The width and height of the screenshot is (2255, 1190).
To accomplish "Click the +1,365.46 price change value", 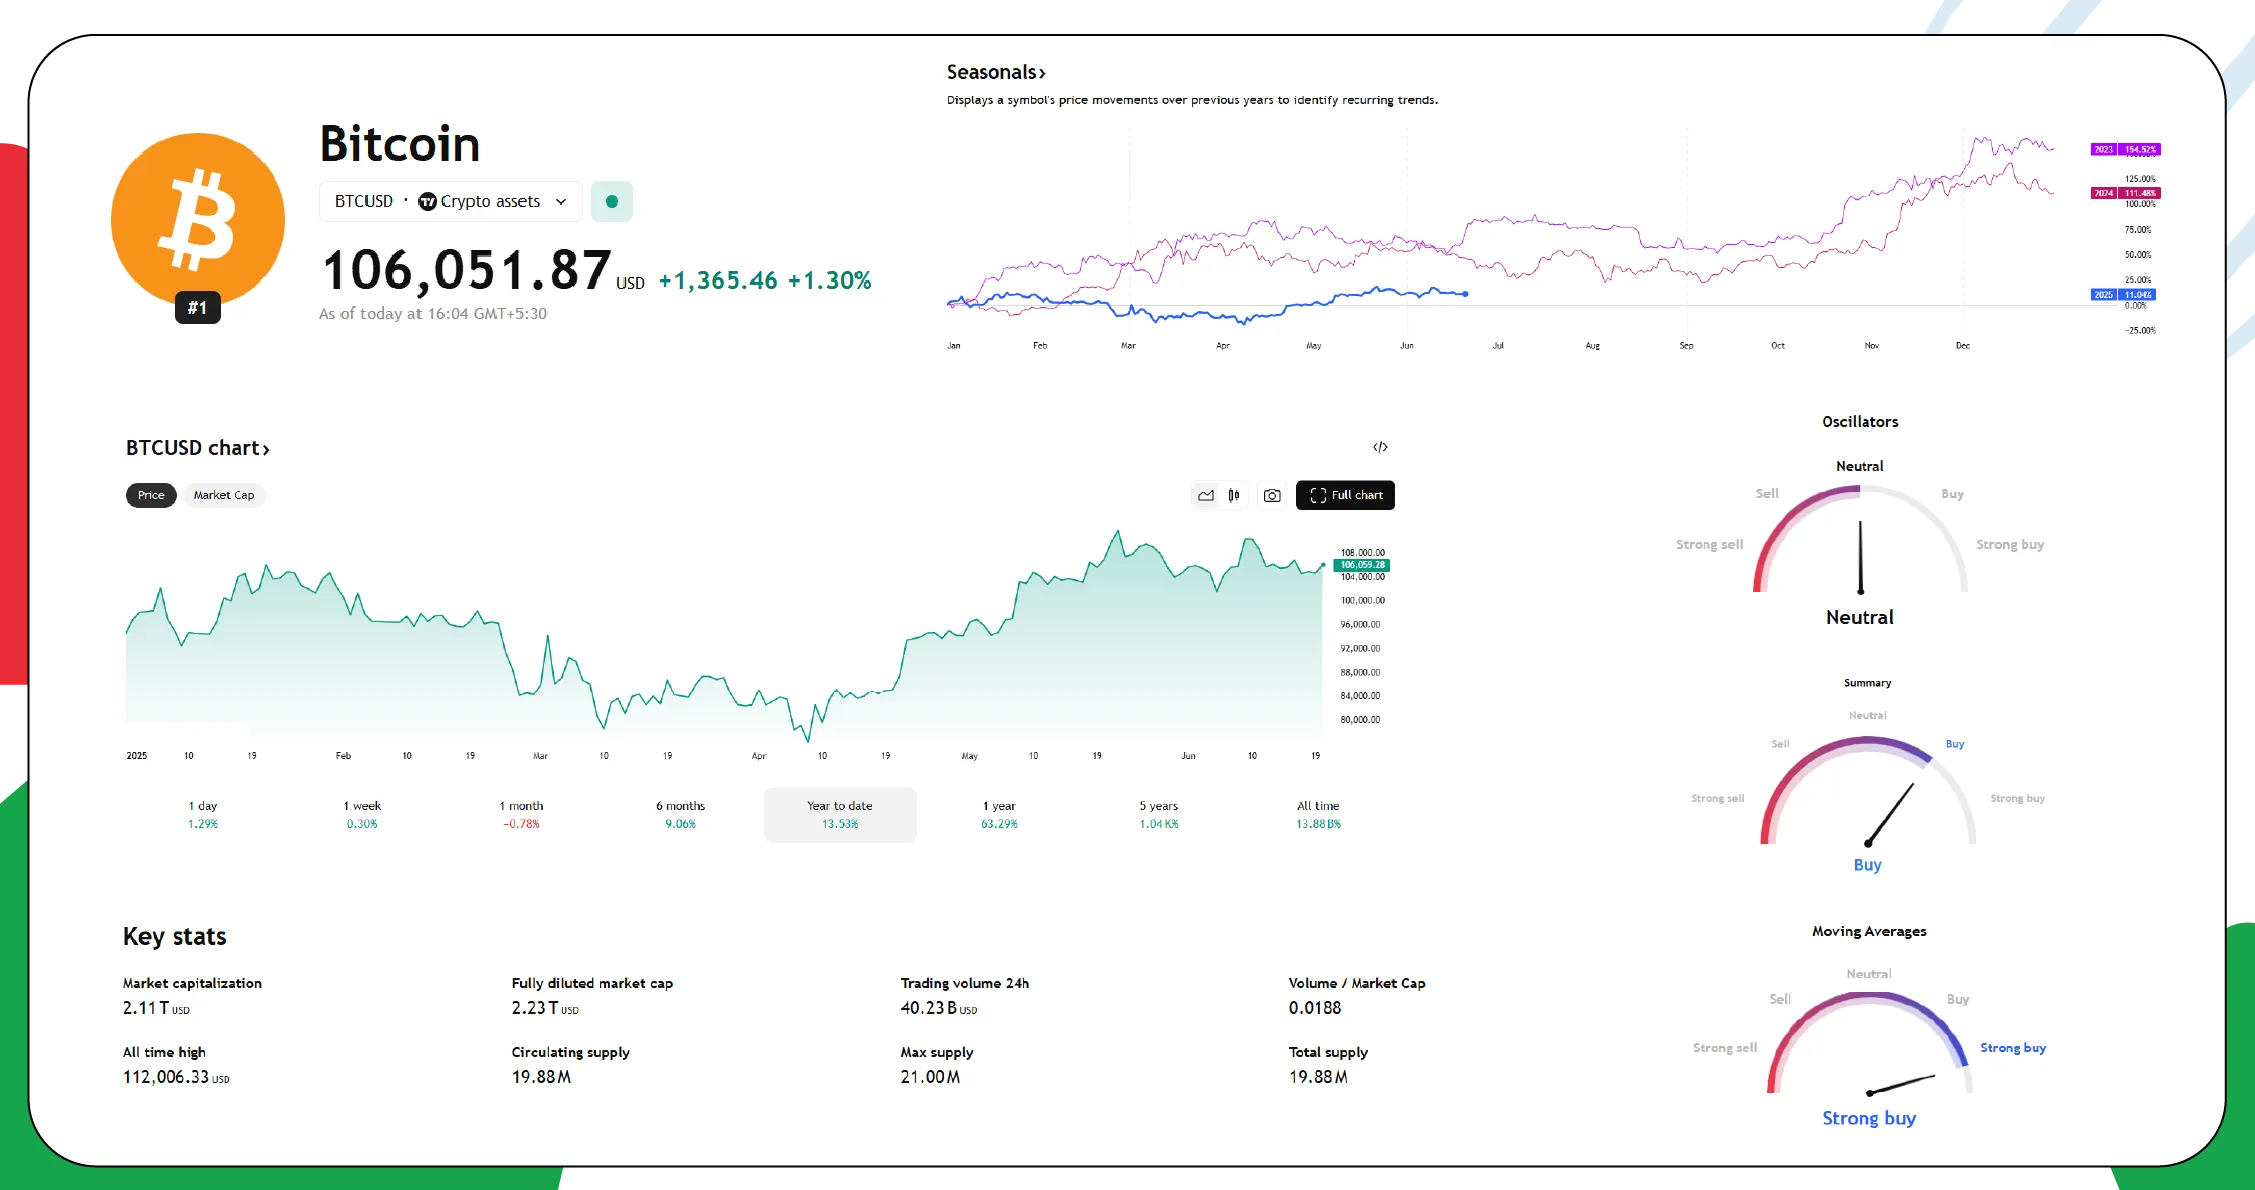I will tap(718, 281).
